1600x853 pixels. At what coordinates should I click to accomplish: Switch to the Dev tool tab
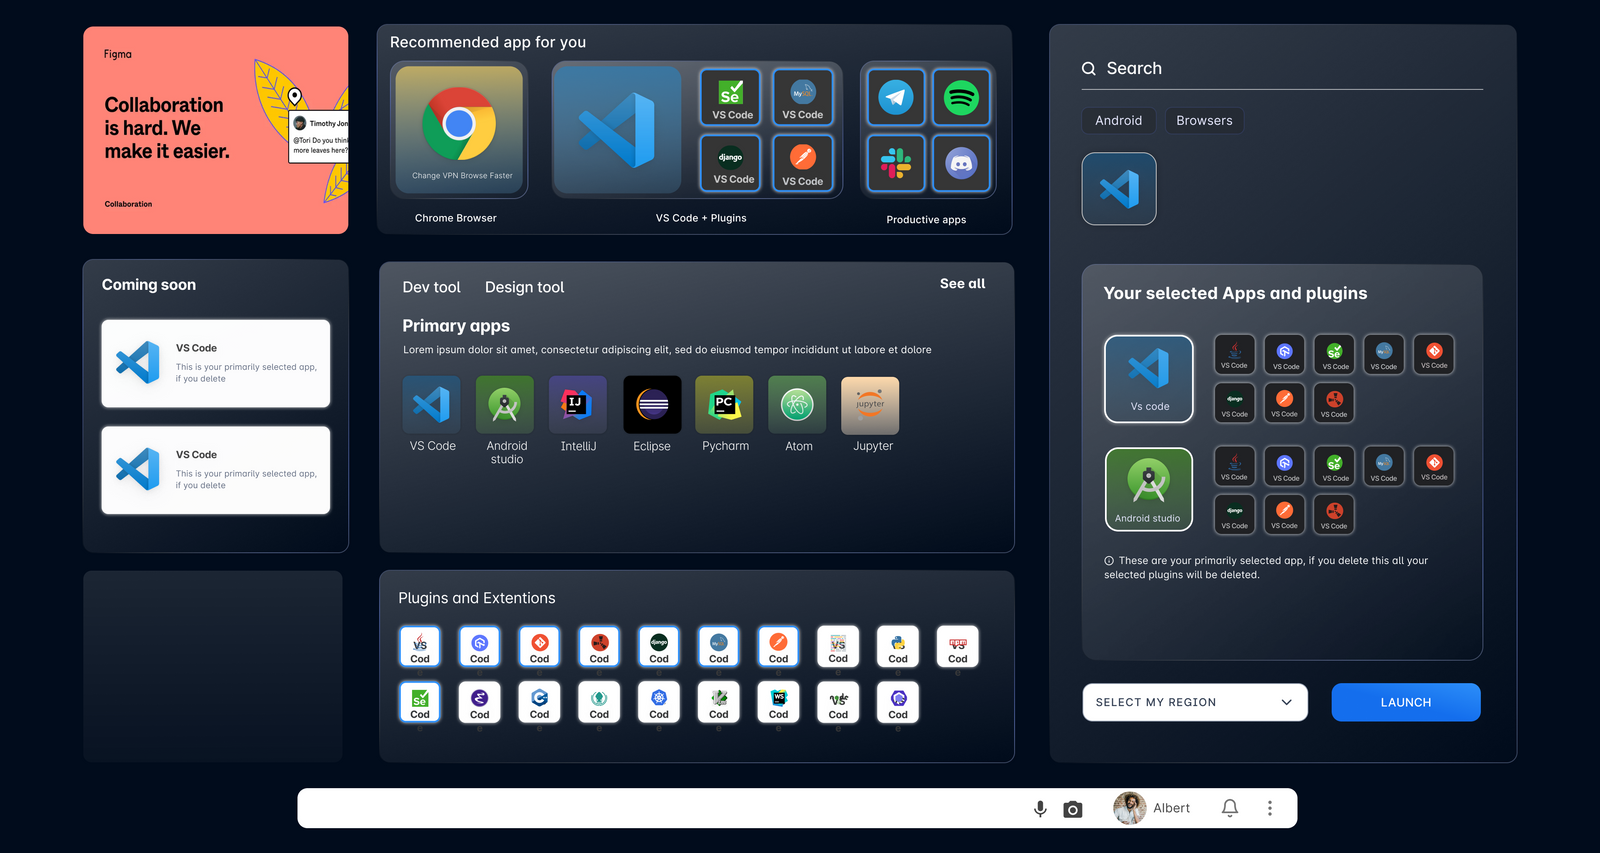[431, 287]
